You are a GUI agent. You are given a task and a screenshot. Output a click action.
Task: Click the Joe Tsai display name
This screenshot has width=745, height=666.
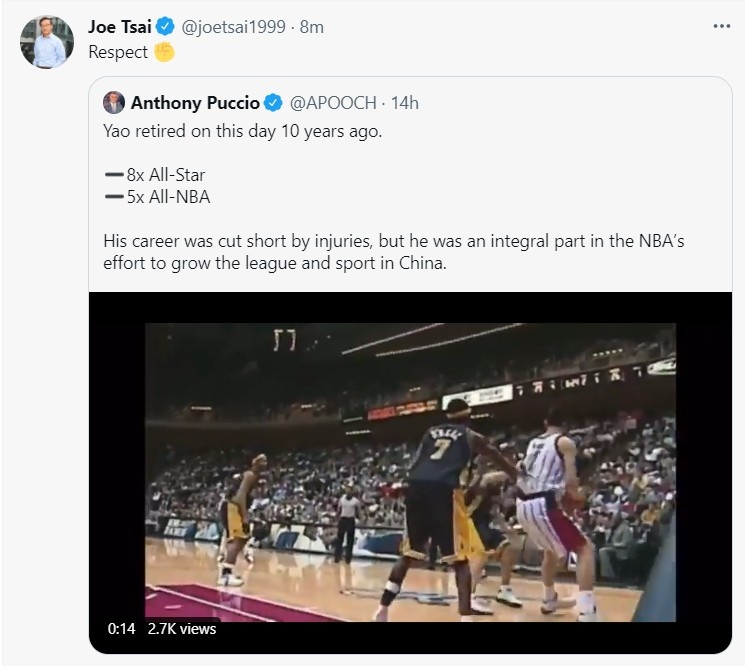click(120, 27)
